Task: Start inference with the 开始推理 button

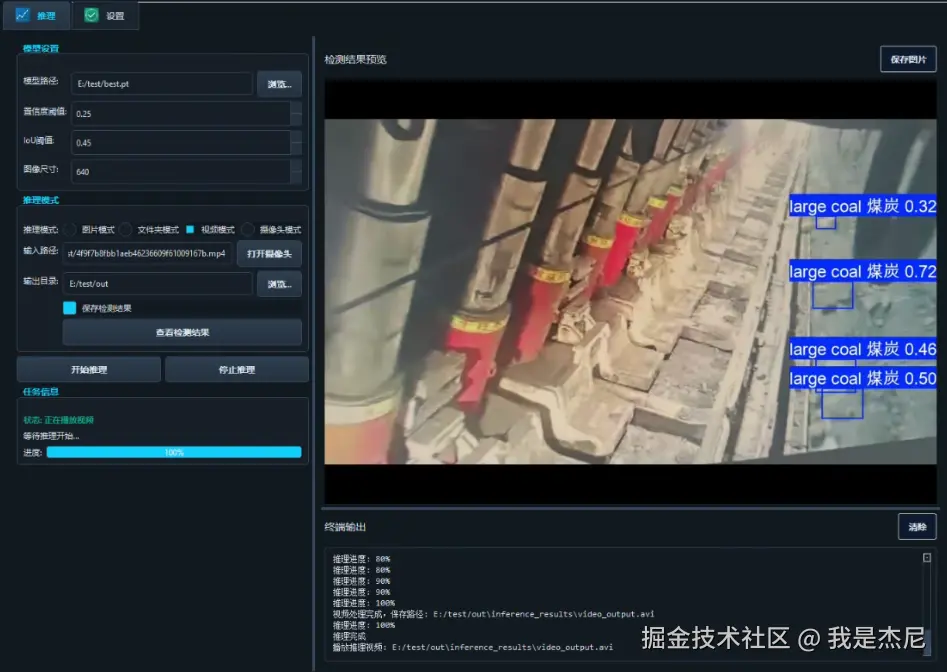Action: [x=89, y=368]
